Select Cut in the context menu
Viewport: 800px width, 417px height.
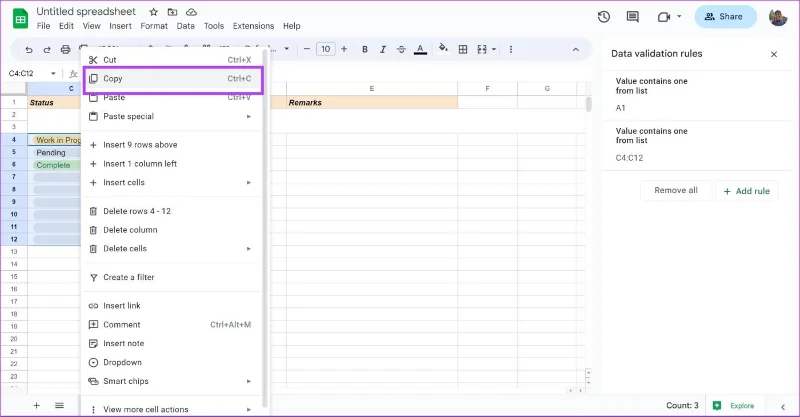click(x=171, y=60)
